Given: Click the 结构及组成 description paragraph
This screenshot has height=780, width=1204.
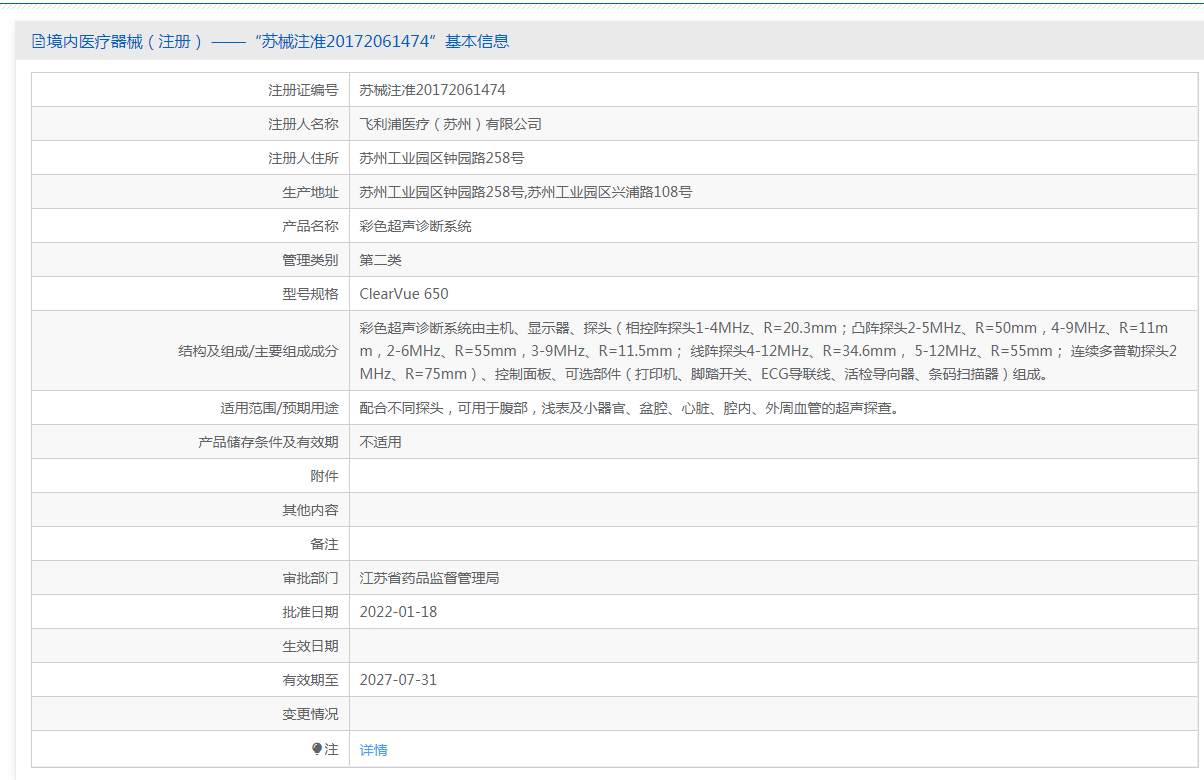Looking at the screenshot, I should 767,351.
